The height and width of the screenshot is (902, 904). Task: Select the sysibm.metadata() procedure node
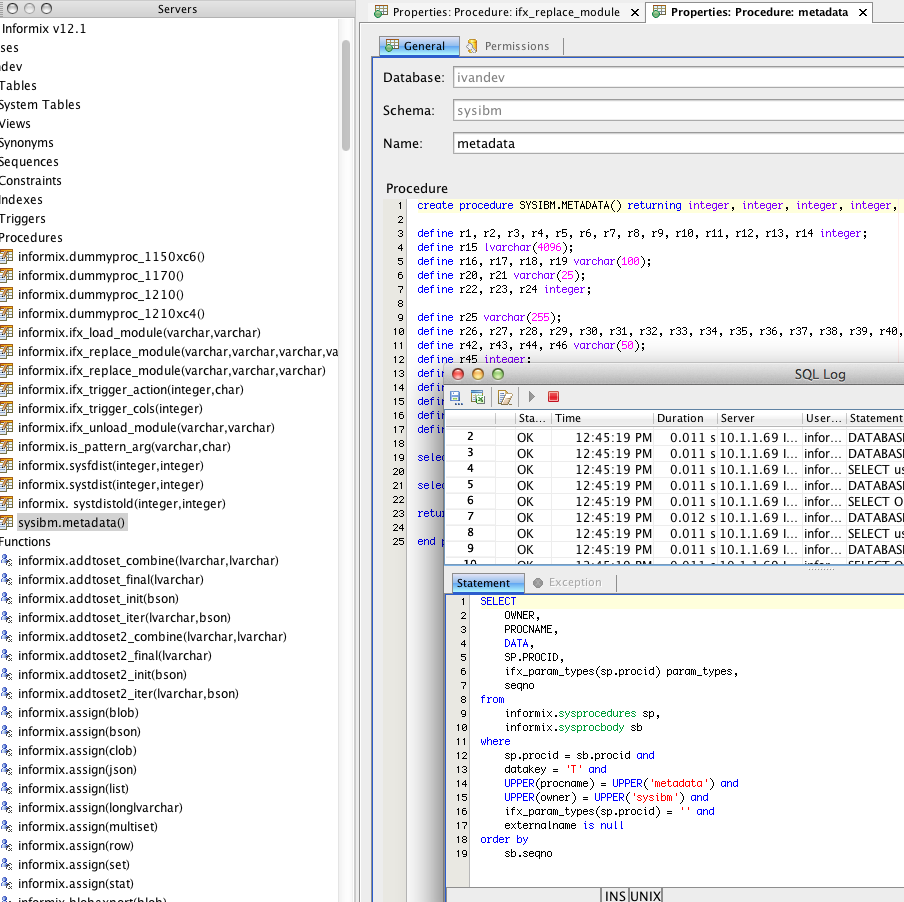[72, 522]
